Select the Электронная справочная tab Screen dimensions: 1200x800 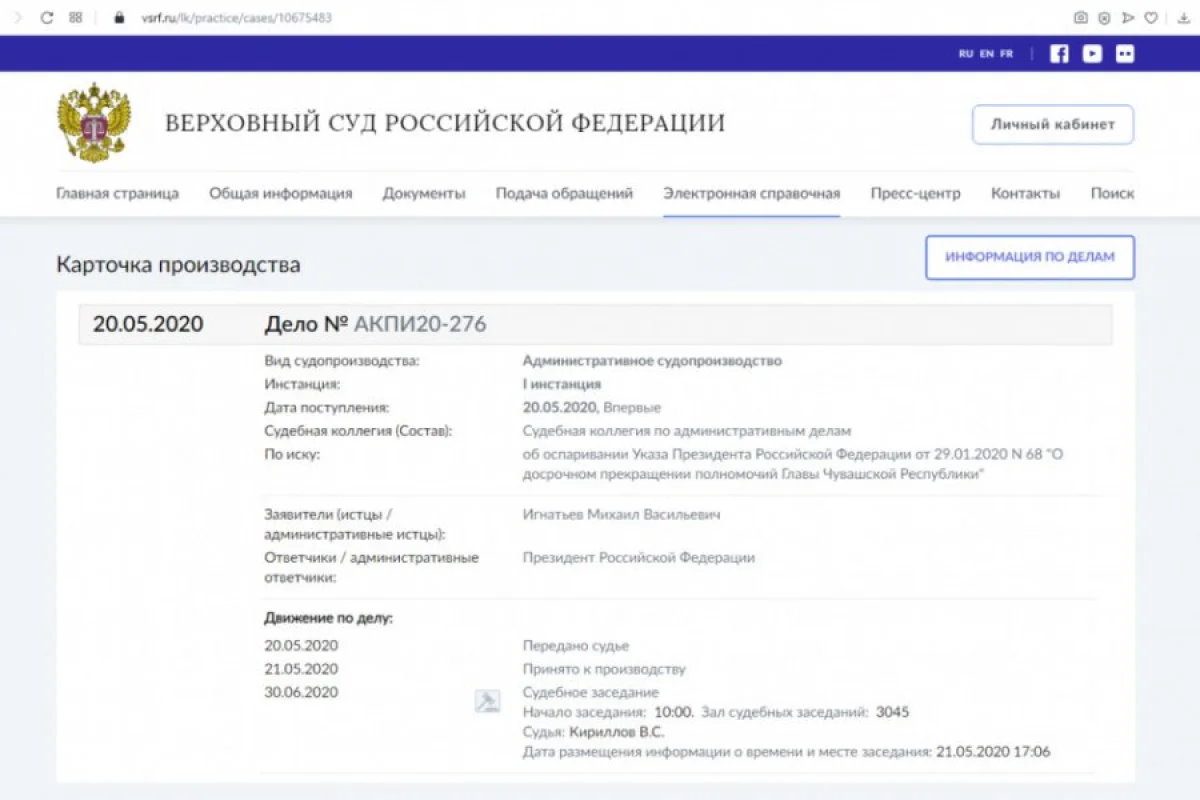(751, 194)
